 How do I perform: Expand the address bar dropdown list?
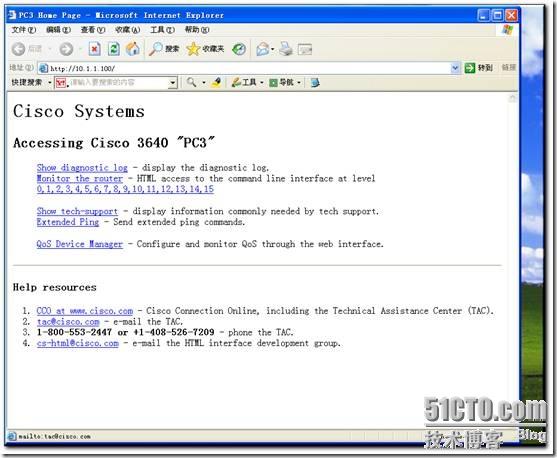point(455,68)
